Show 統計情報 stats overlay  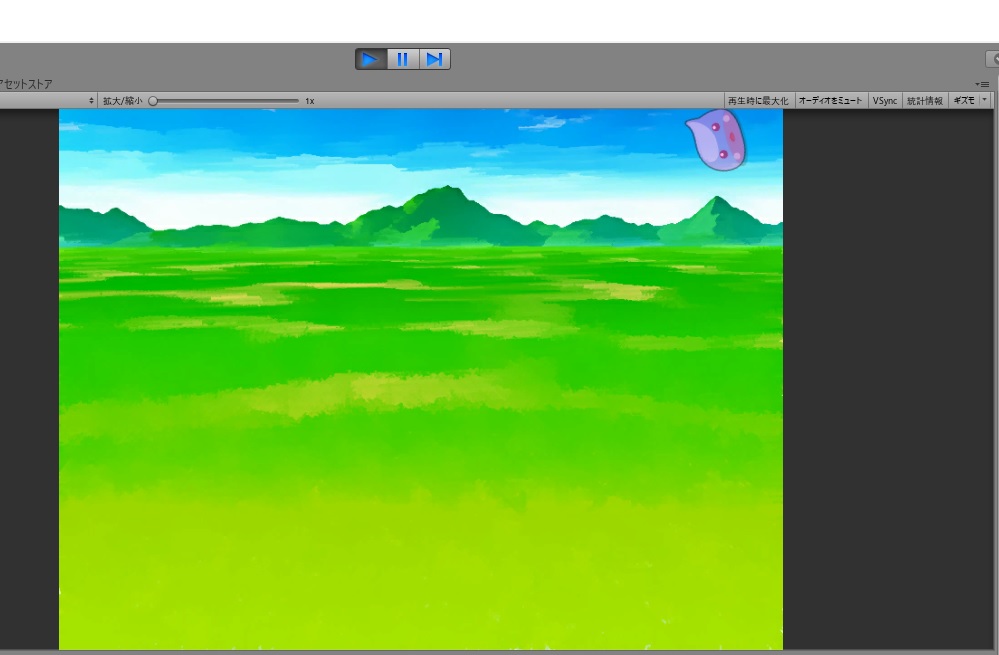tap(924, 101)
